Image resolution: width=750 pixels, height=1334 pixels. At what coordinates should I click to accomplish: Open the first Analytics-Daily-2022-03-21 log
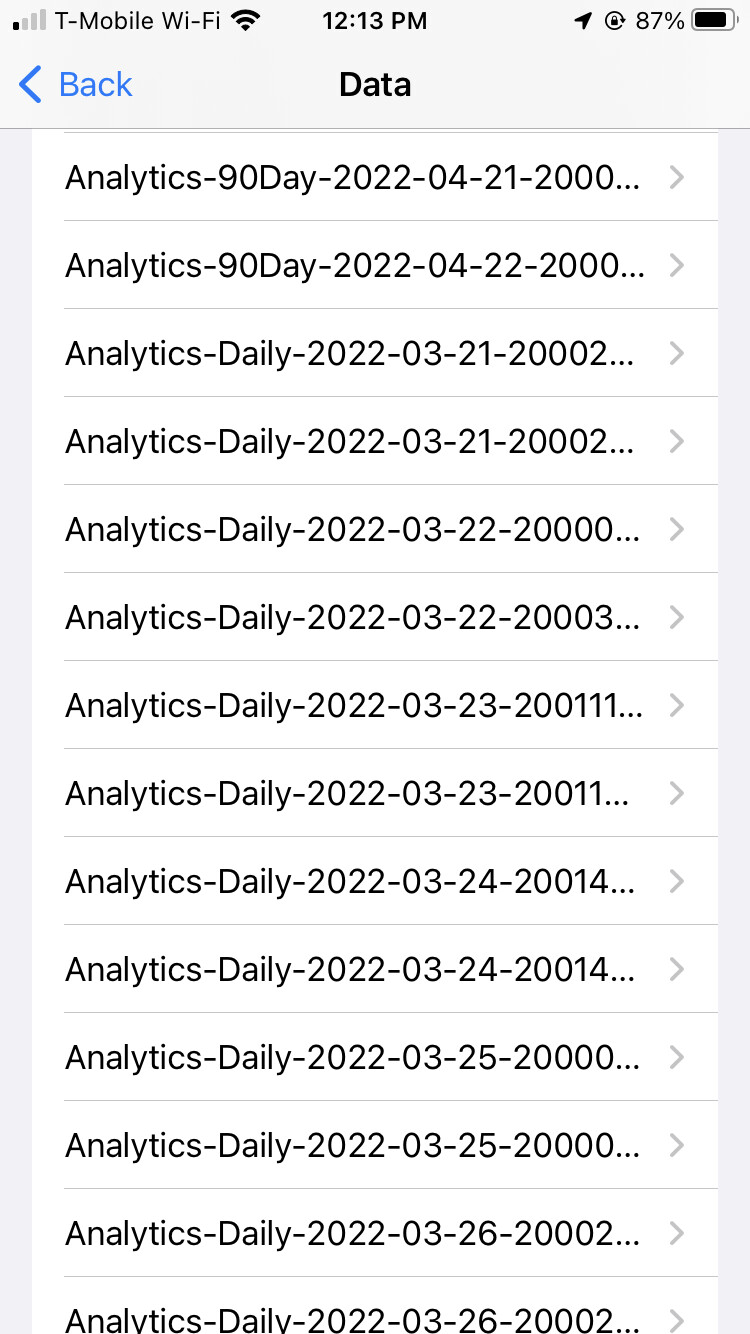coord(350,354)
